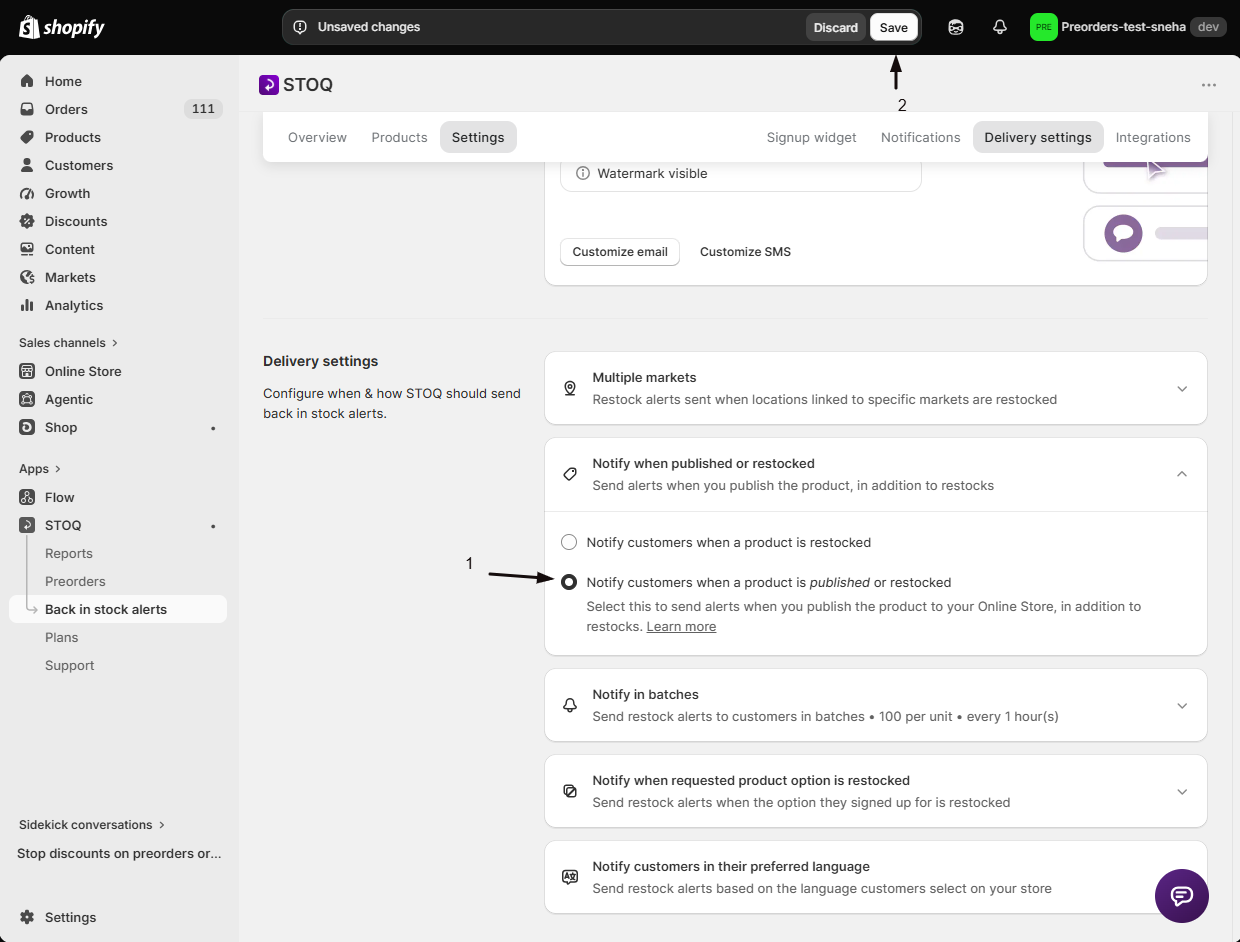Expand Notify when requested product option section

point(1182,791)
